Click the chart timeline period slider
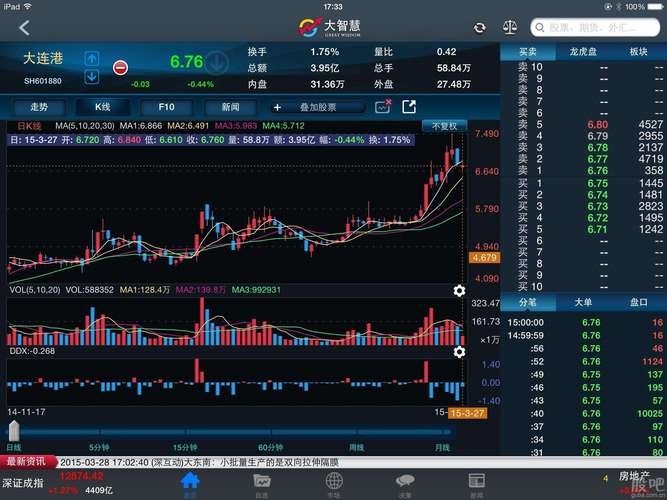The width and height of the screenshot is (667, 500). (230, 431)
